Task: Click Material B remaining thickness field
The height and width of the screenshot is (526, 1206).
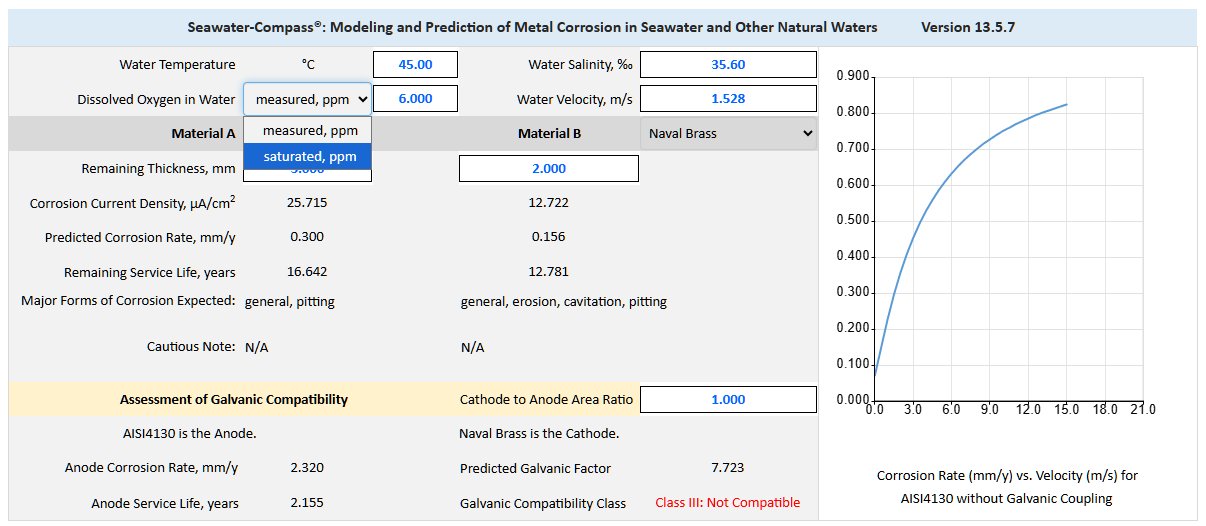Action: (548, 169)
